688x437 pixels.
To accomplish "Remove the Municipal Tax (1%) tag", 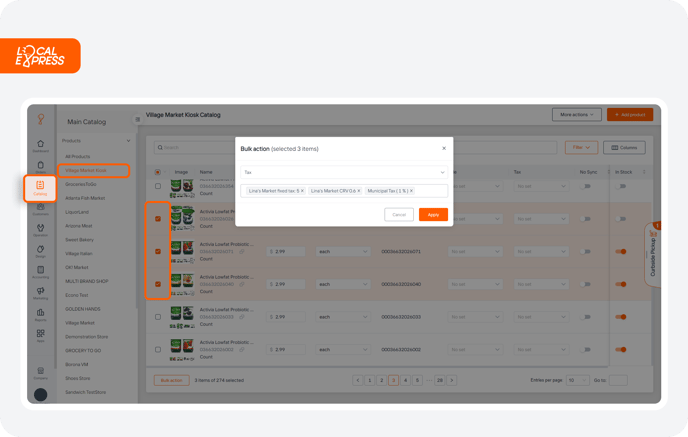I will tap(411, 191).
